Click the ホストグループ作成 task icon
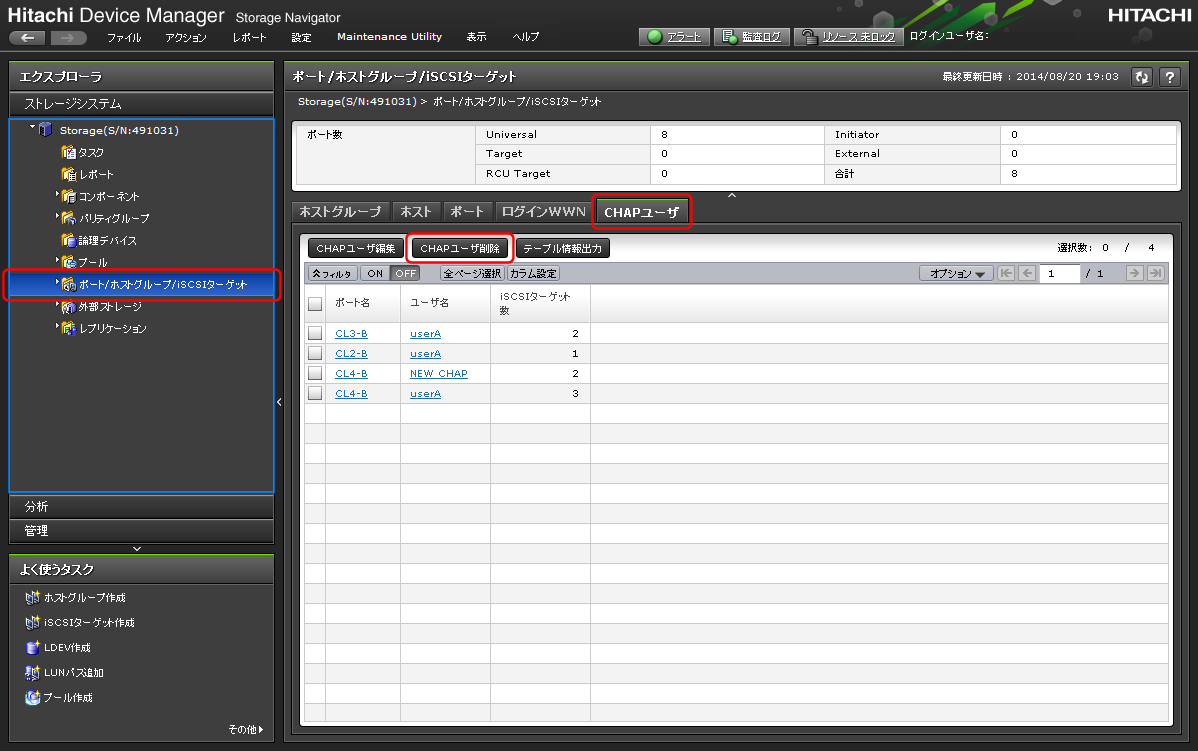Screen dimensions: 1198x751 point(32,597)
